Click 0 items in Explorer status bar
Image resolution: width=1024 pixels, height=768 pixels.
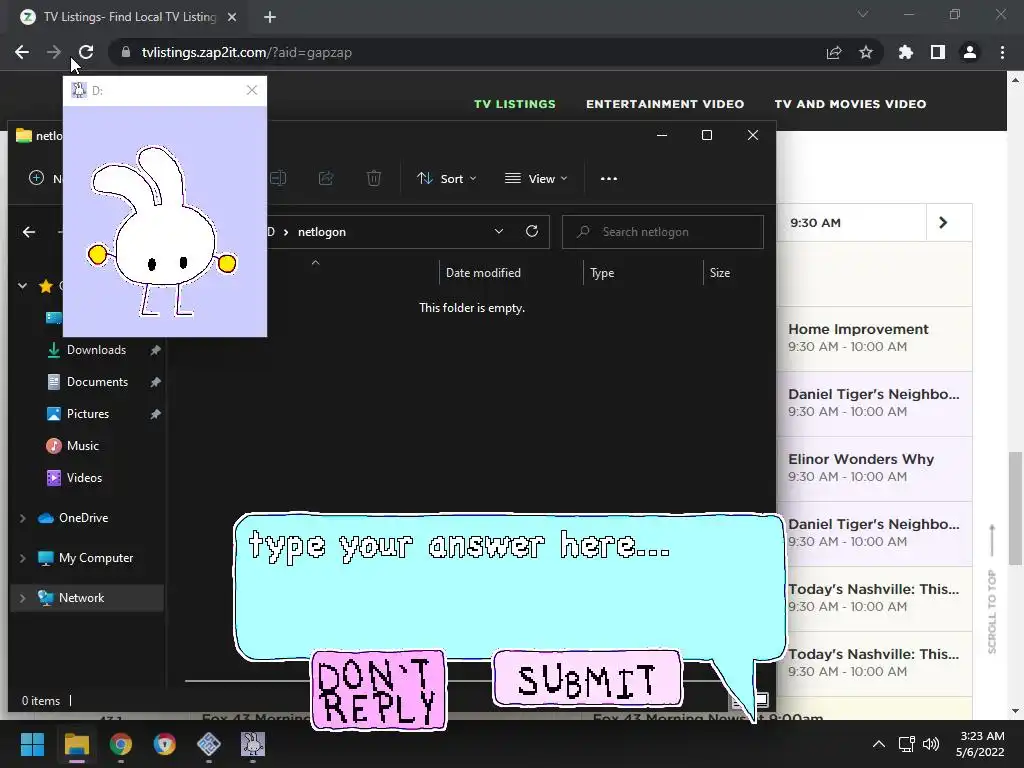tap(40, 701)
